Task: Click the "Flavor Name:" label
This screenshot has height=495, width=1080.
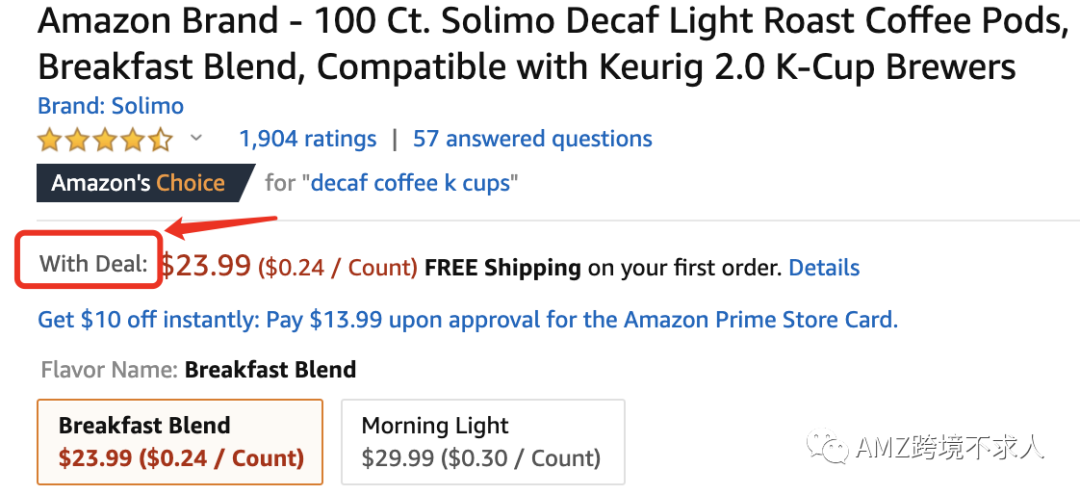Action: point(110,370)
